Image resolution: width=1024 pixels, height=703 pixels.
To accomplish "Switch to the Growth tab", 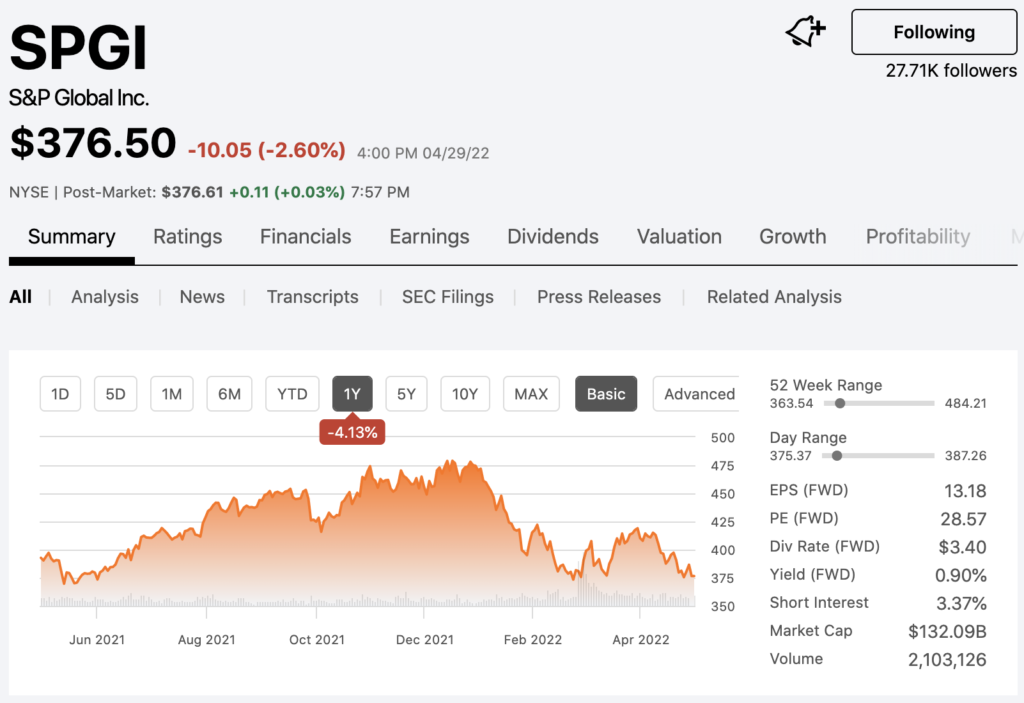I will (792, 237).
